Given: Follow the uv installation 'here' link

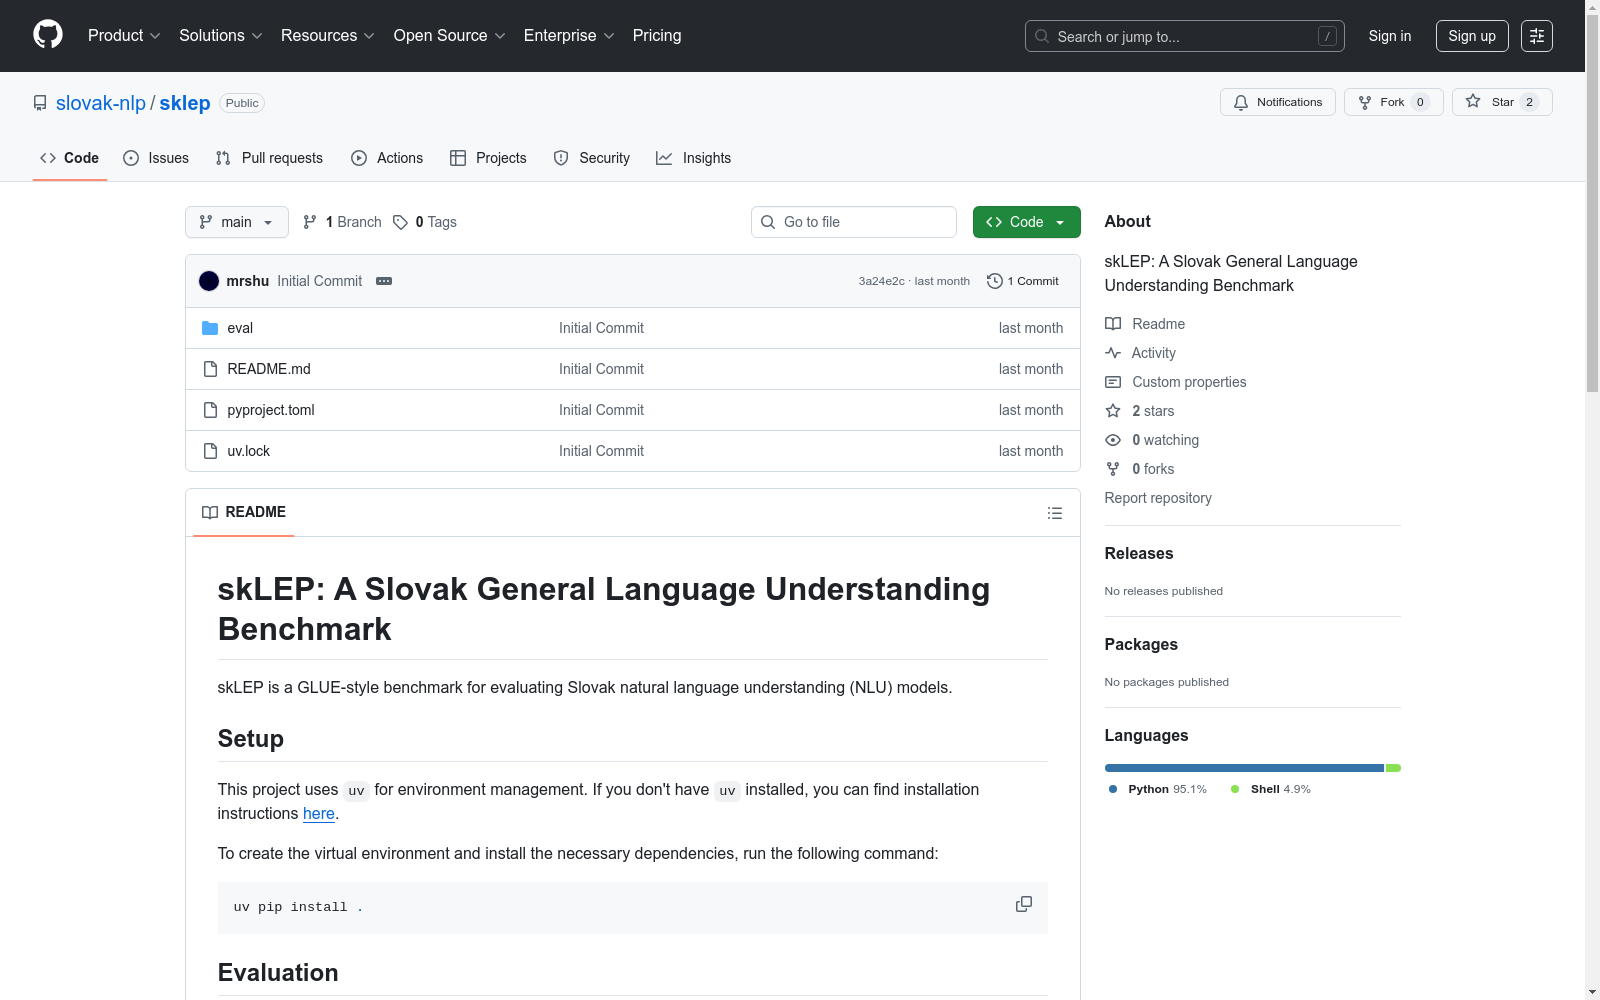Looking at the screenshot, I should [319, 814].
